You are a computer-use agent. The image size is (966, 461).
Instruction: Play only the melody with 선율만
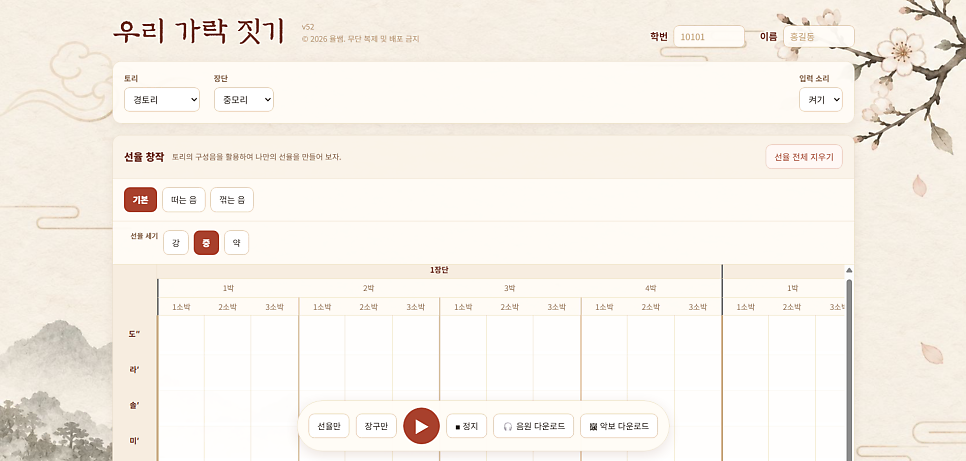click(329, 426)
